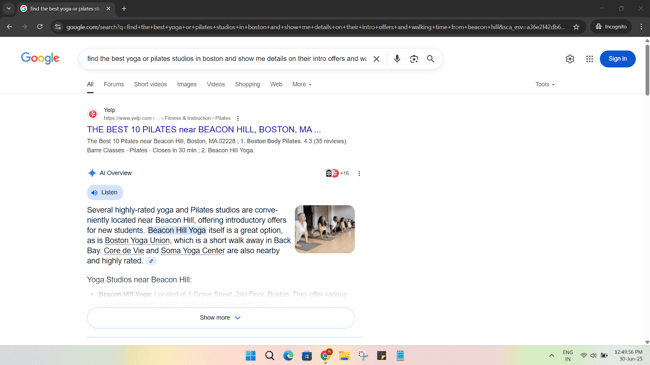Viewport: 650px width, 365px height.
Task: Open the Windows Start menu
Action: (x=251, y=355)
